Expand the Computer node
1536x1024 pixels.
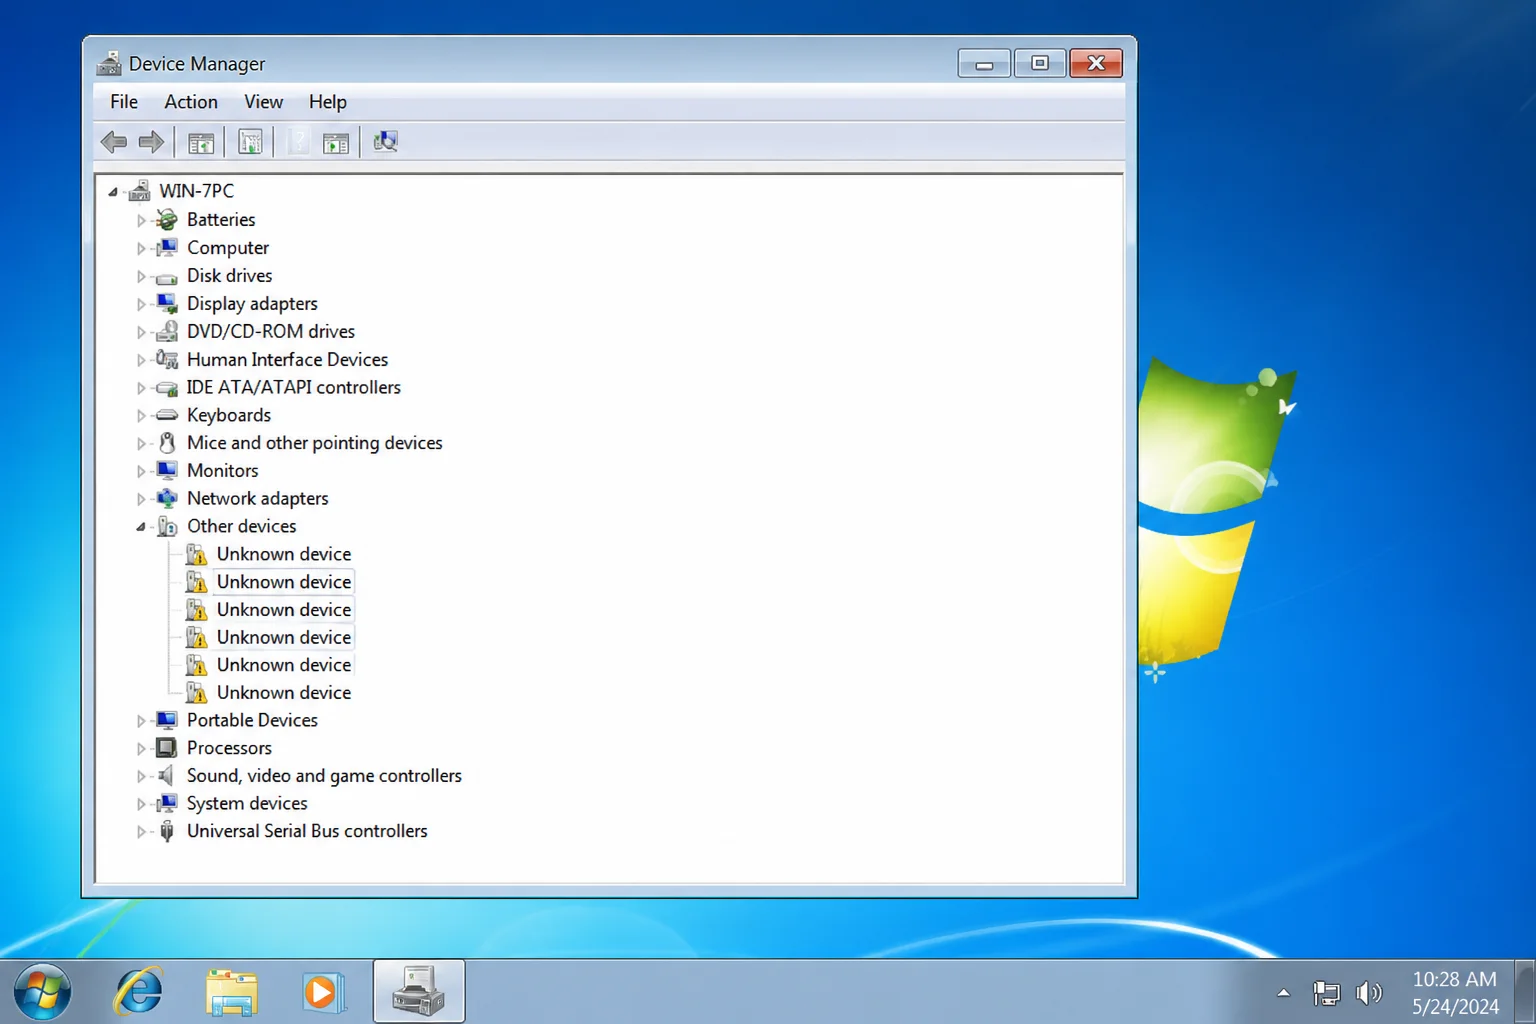(141, 248)
